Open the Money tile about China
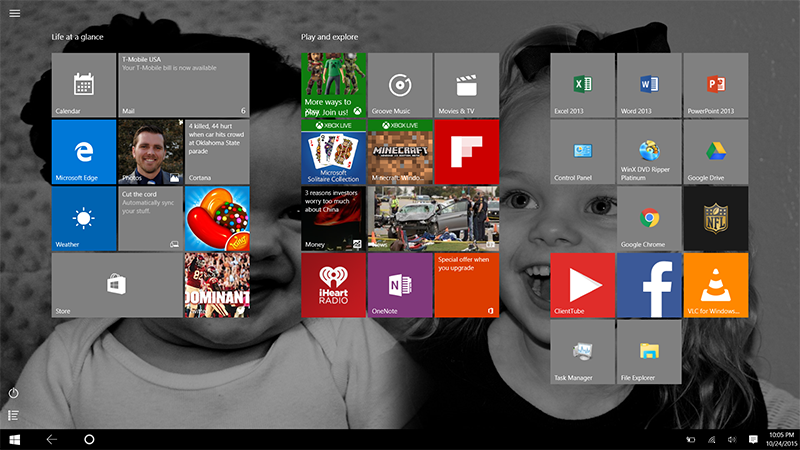Viewport: 800px width, 450px height. point(334,218)
